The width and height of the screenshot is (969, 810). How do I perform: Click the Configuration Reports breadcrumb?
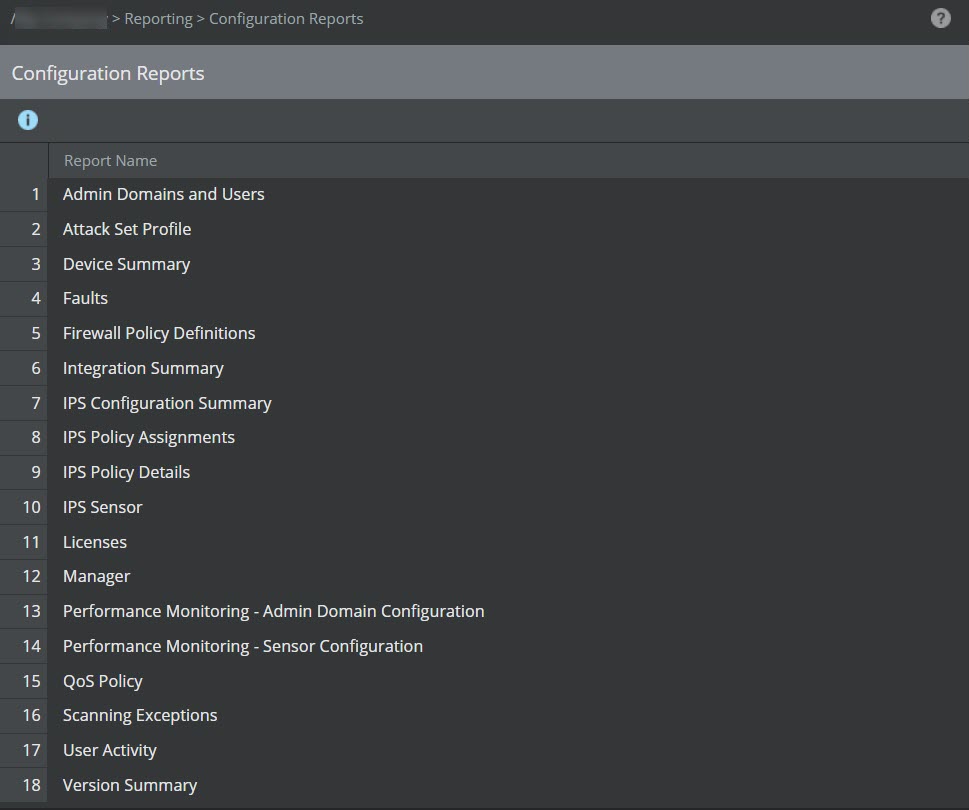tap(286, 19)
